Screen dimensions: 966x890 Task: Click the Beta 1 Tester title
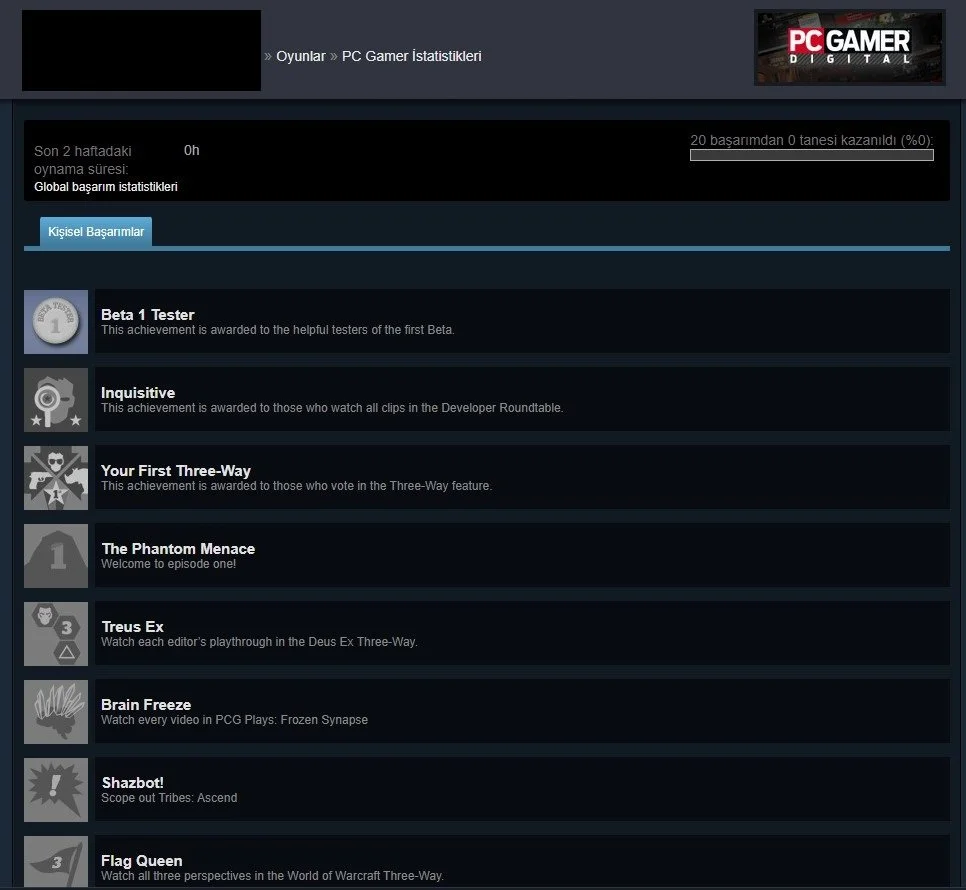pos(148,315)
